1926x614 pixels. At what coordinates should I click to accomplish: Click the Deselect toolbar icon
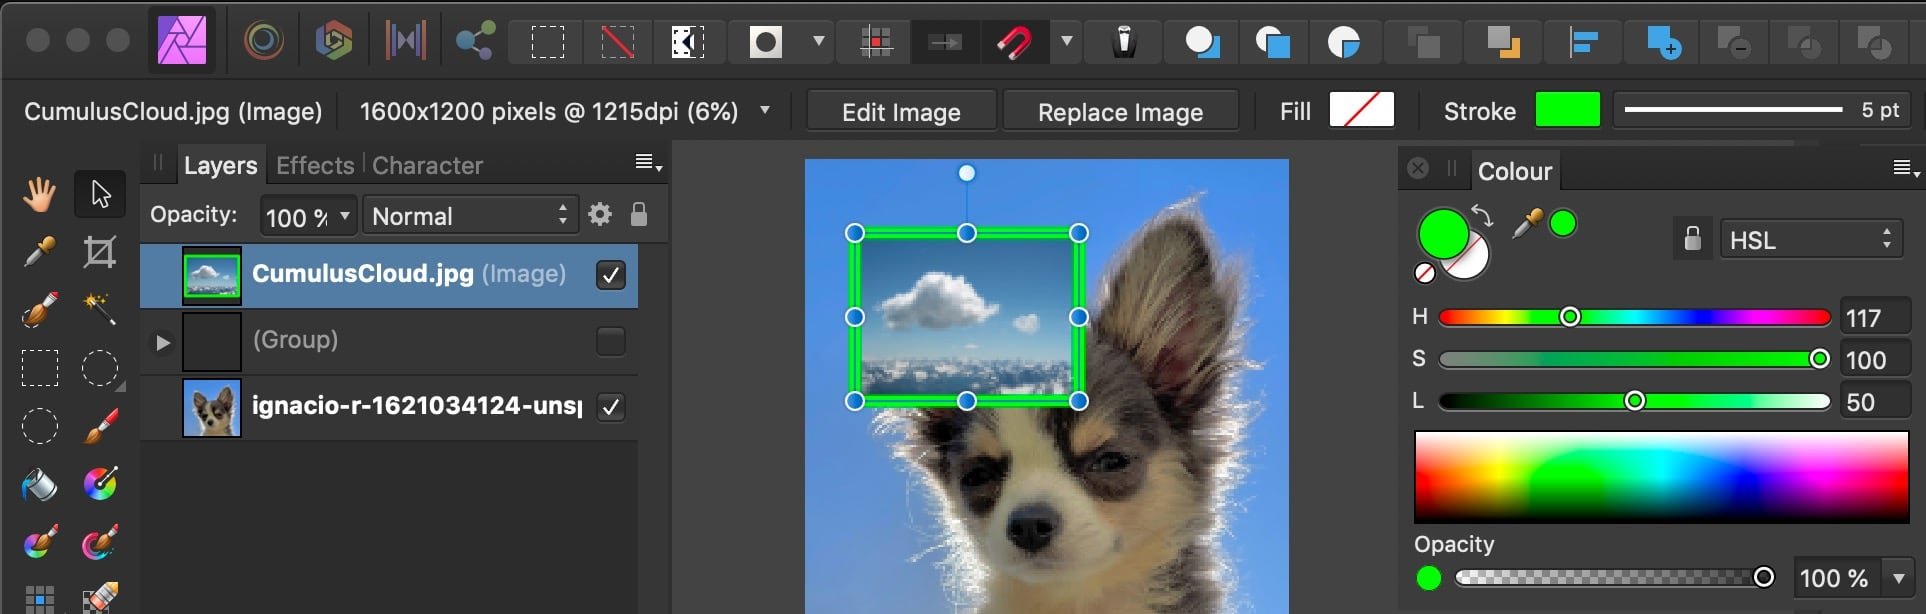click(x=617, y=42)
